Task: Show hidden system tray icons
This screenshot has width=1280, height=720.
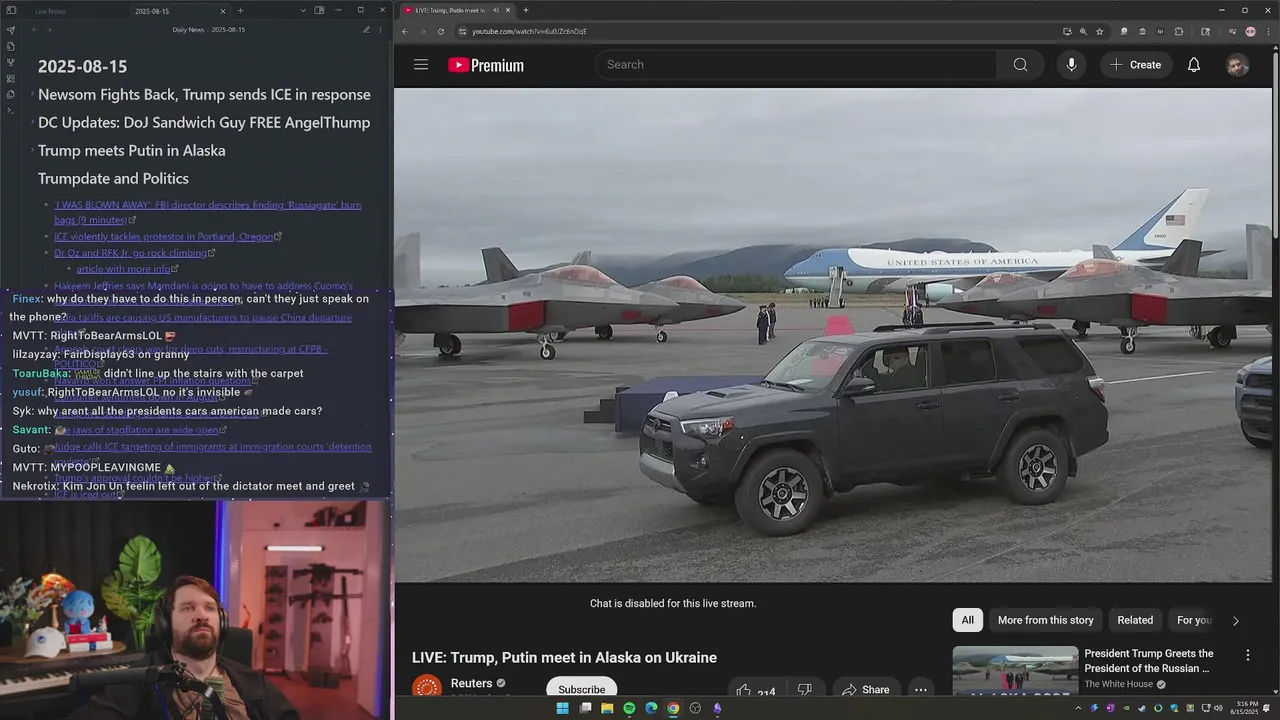Action: (1077, 708)
